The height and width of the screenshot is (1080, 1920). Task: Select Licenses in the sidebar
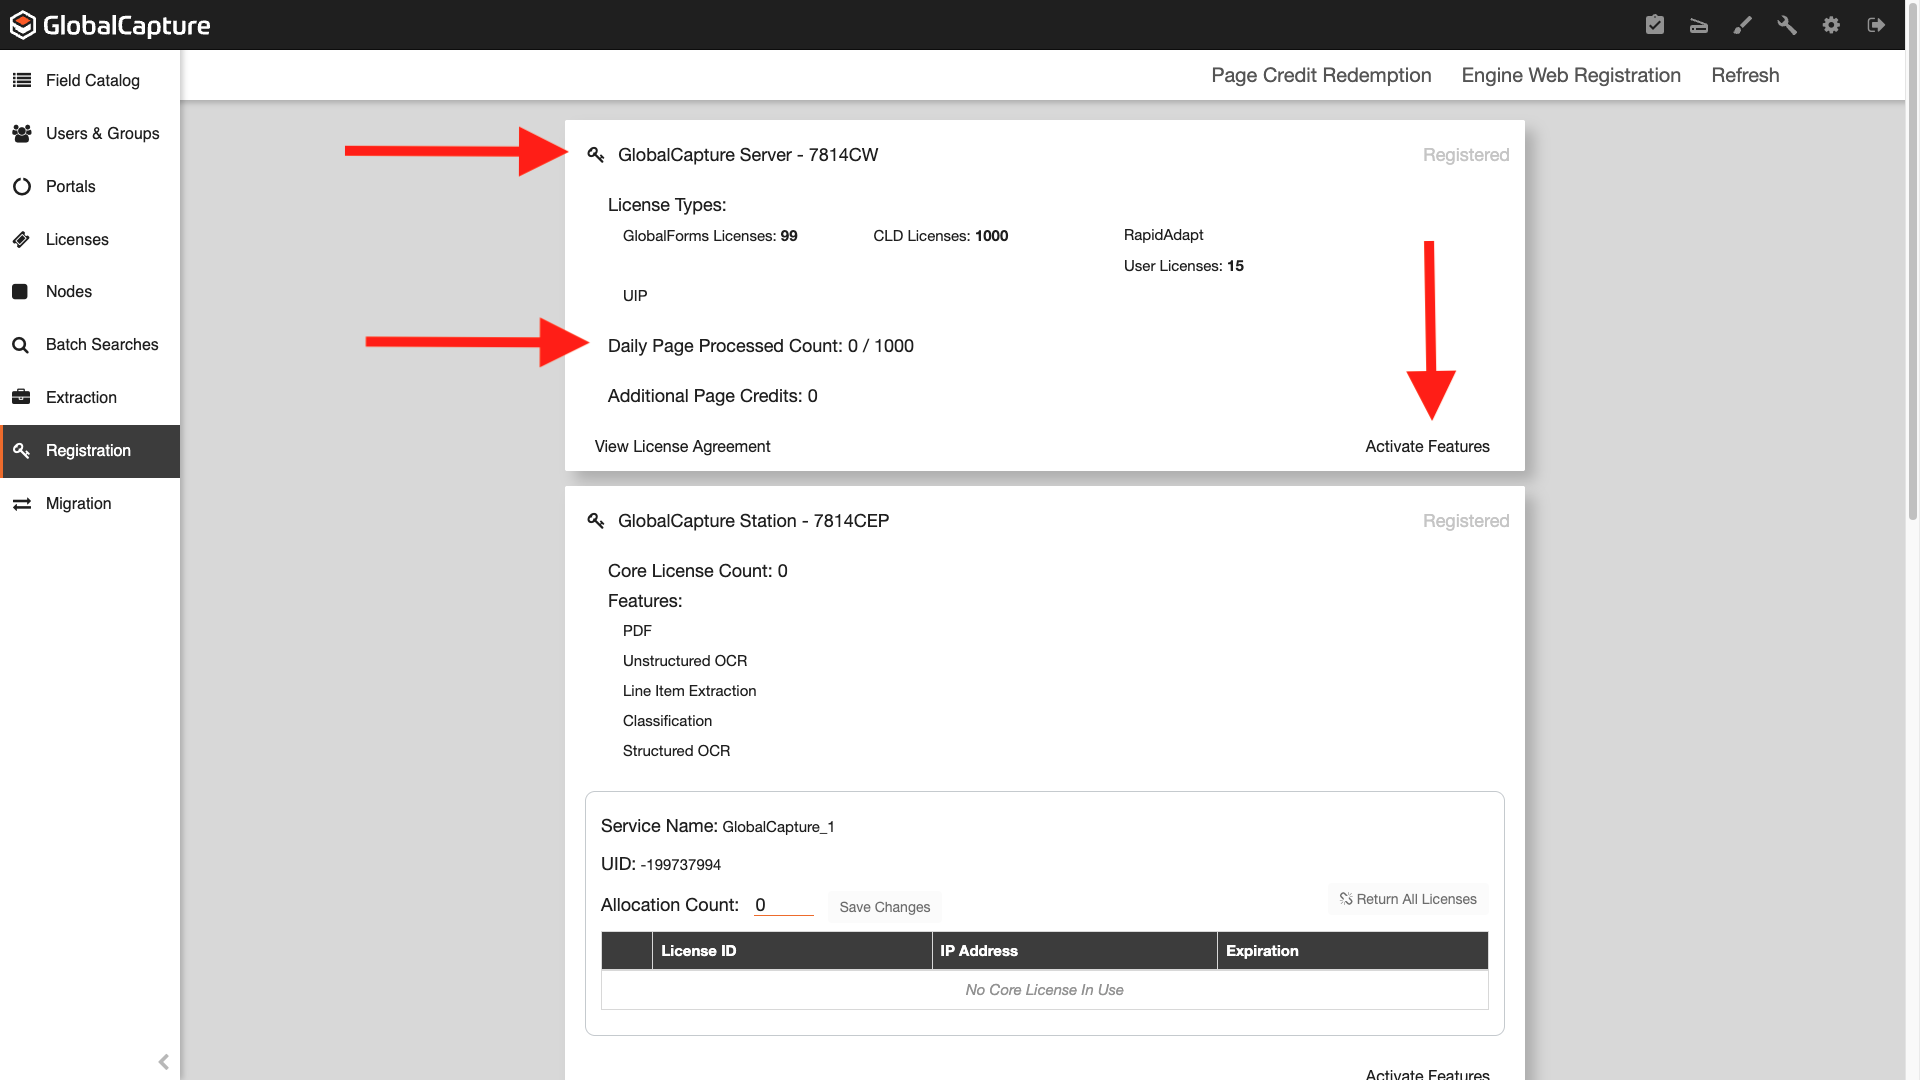click(77, 239)
